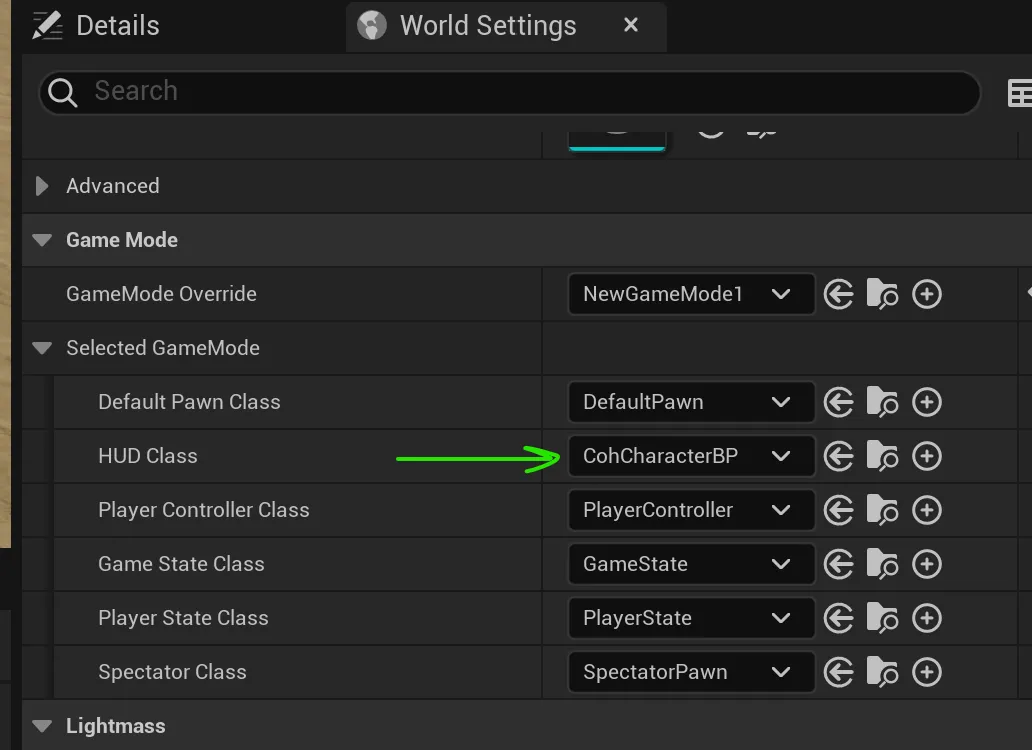The width and height of the screenshot is (1032, 750).
Task: Browse to Game State Class in Content Browser
Action: [x=882, y=564]
